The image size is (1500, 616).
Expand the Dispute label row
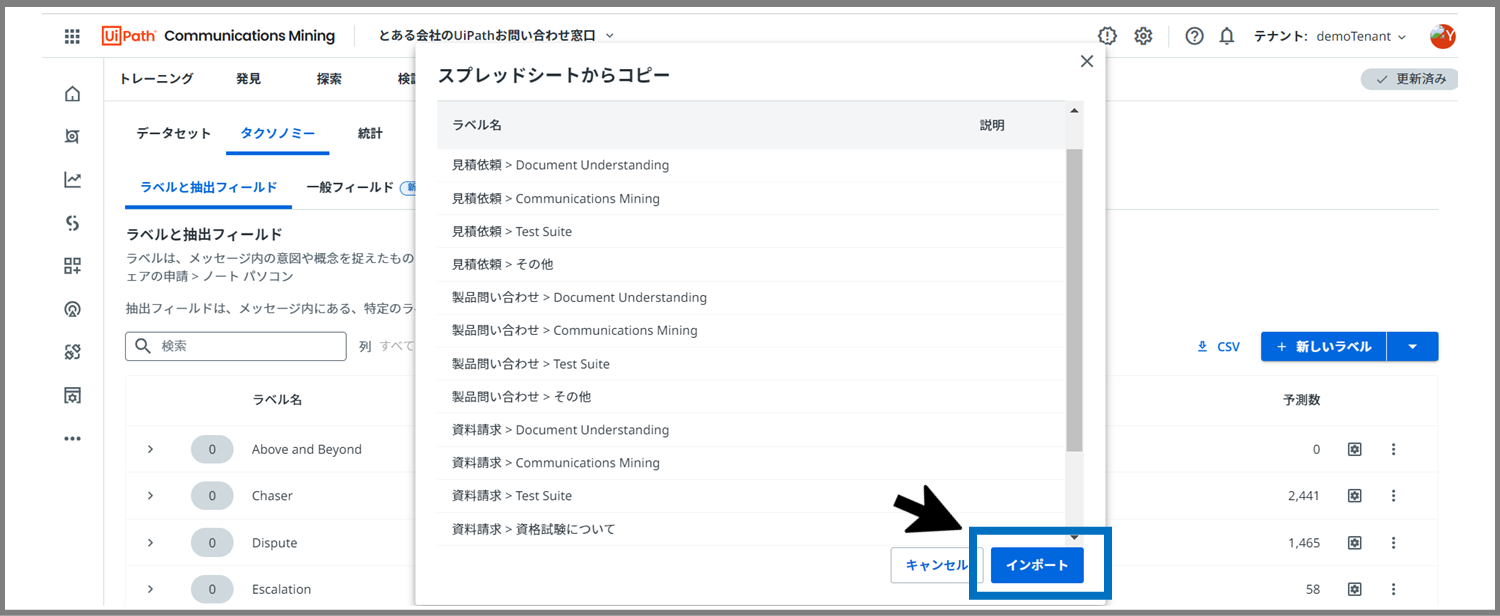(150, 543)
